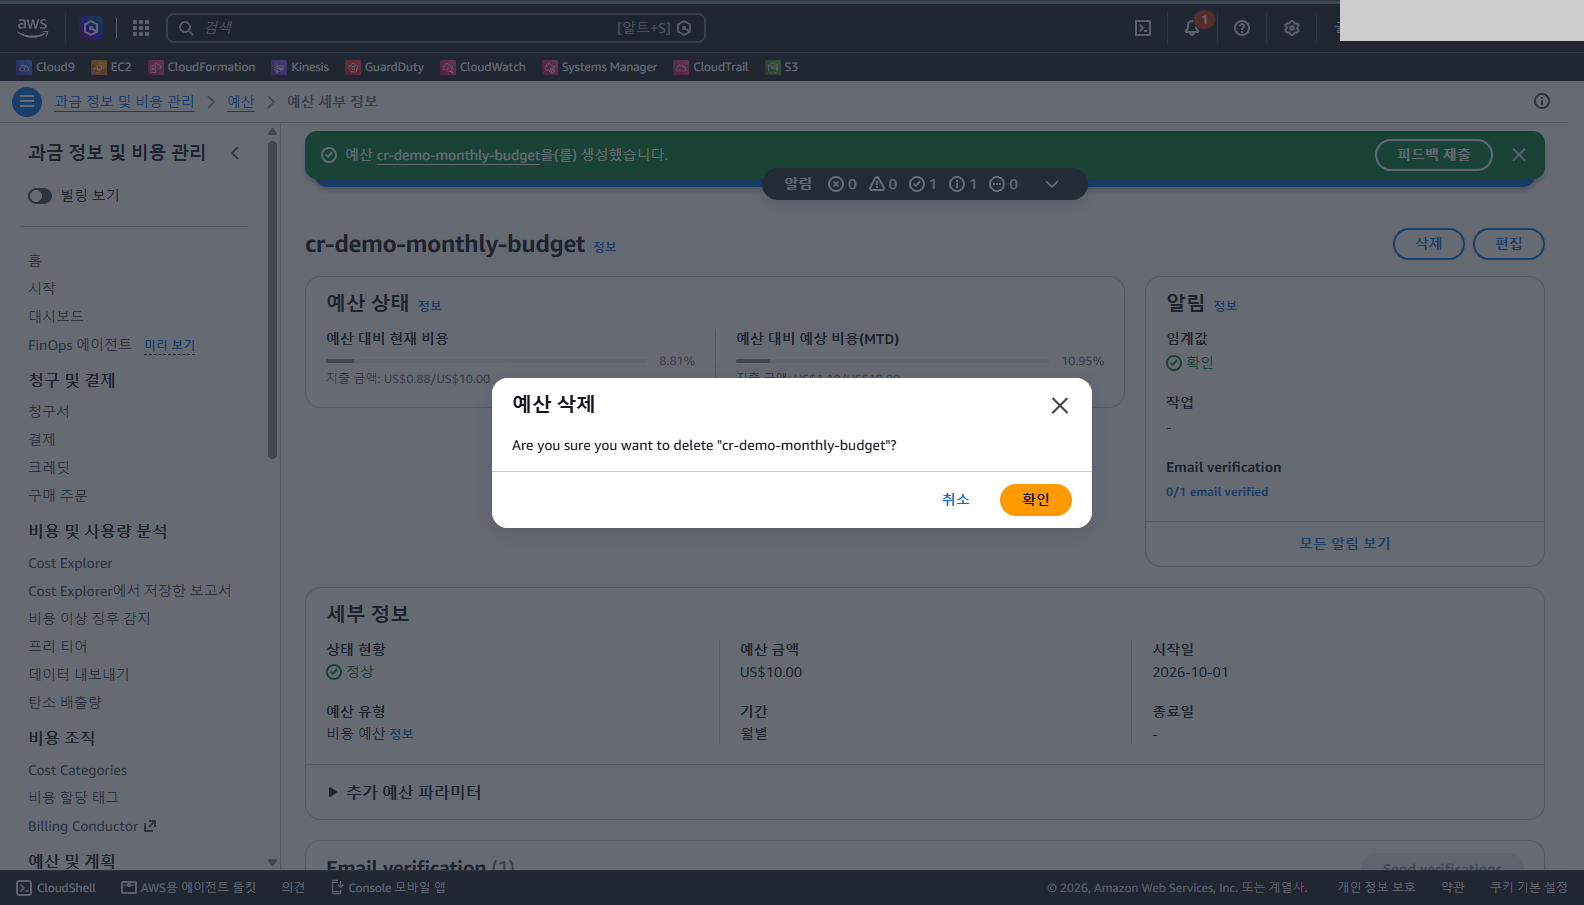Image resolution: width=1584 pixels, height=905 pixels.
Task: Close the 예산 삭제 dialog with X
Action: tap(1060, 405)
